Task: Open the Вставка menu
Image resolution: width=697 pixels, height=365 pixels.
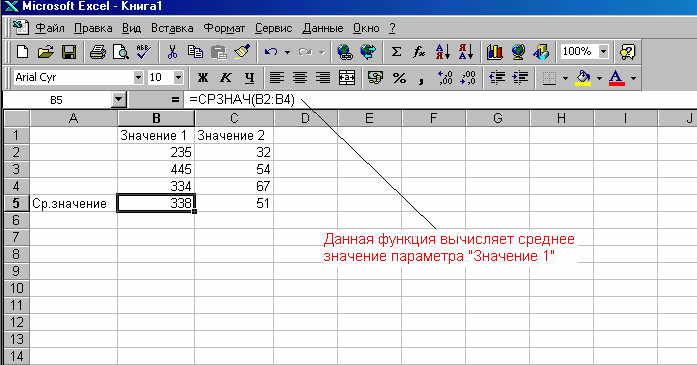Action: point(172,28)
